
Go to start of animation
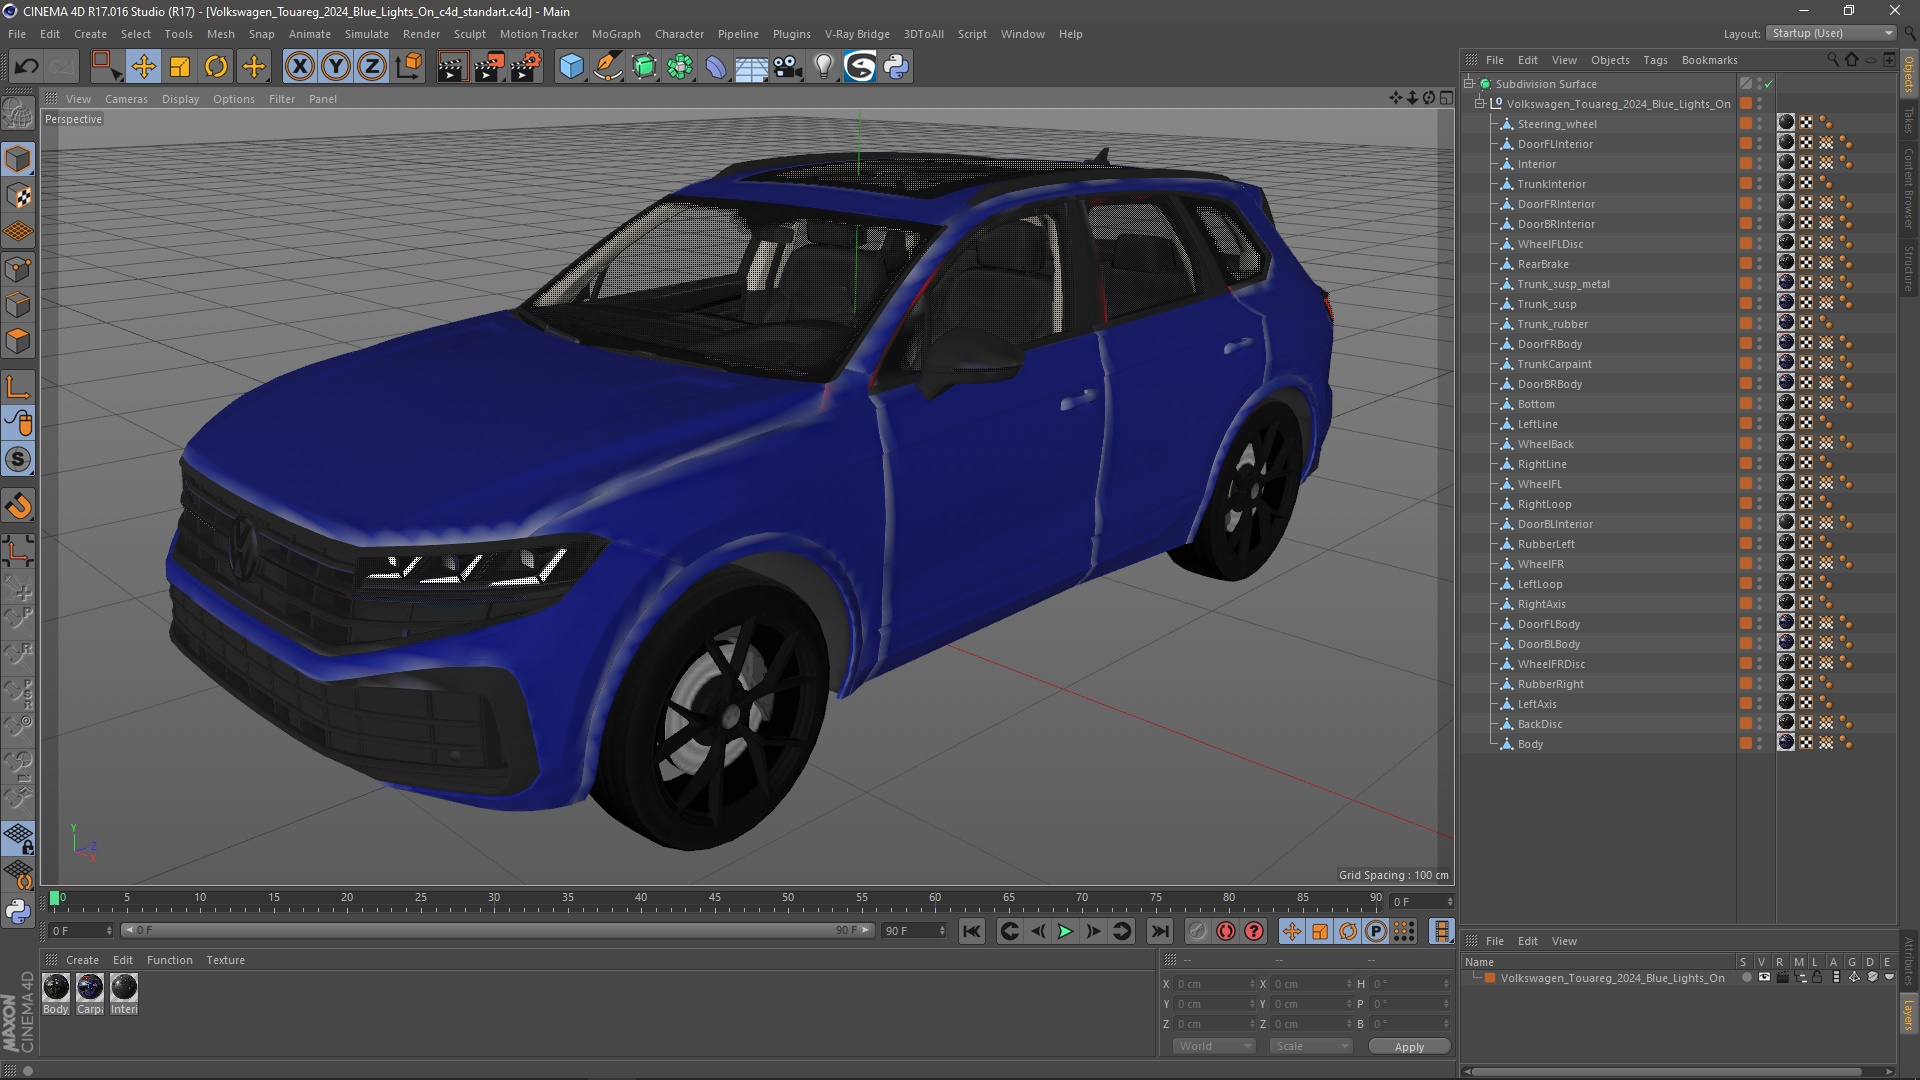point(971,931)
